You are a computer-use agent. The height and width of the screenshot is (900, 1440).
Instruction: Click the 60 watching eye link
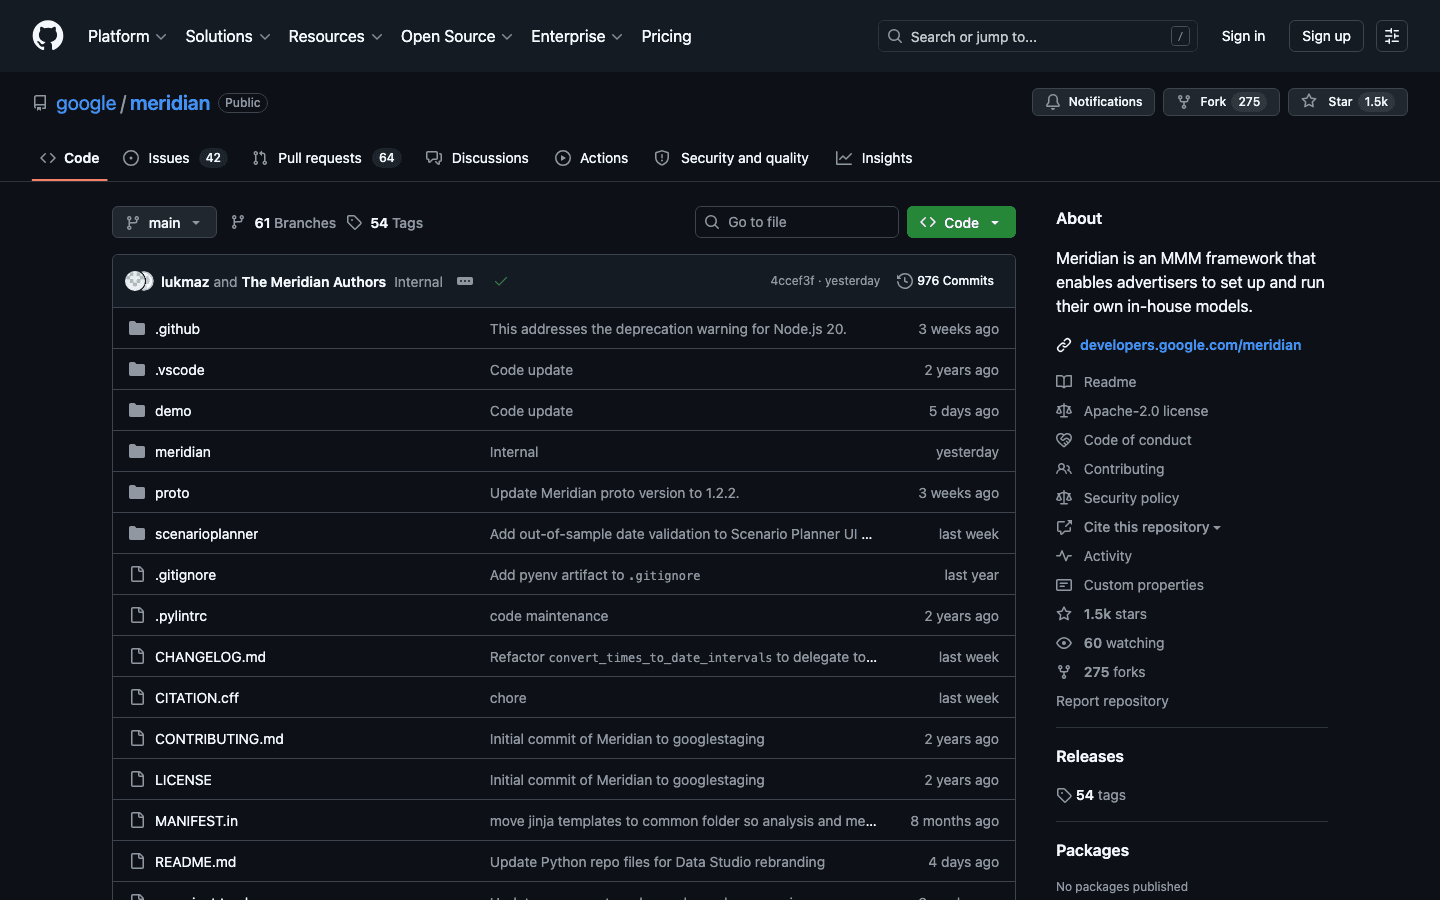pos(1110,643)
